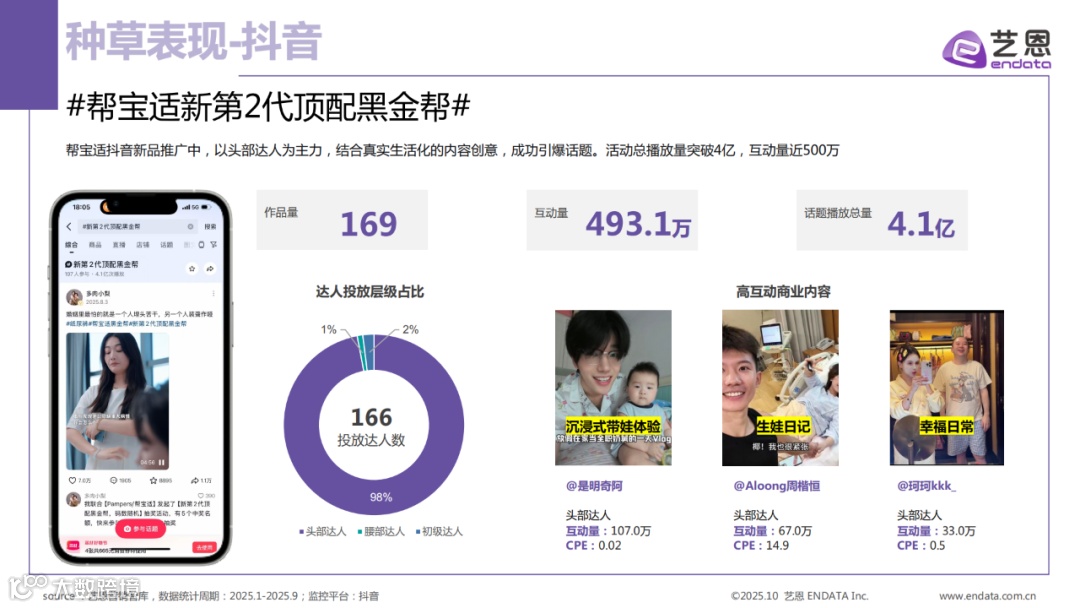Tap the filter funnel icon in phone tabs row
The height and width of the screenshot is (608, 1080).
pyautogui.click(x=214, y=245)
